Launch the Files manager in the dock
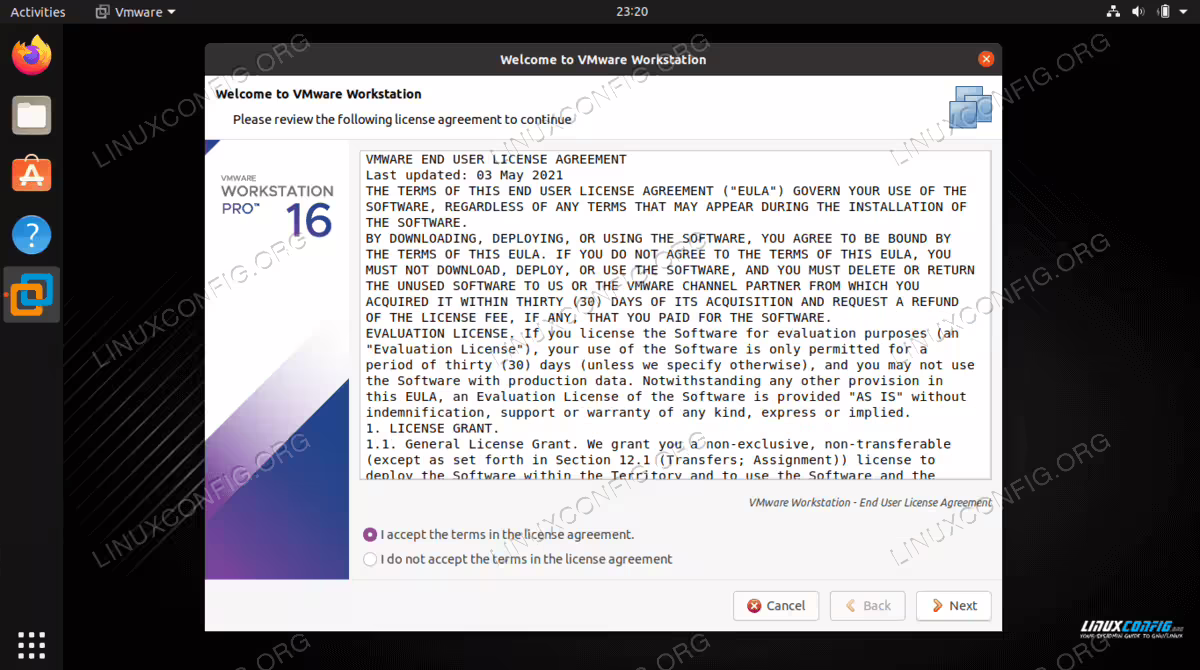 [x=32, y=115]
